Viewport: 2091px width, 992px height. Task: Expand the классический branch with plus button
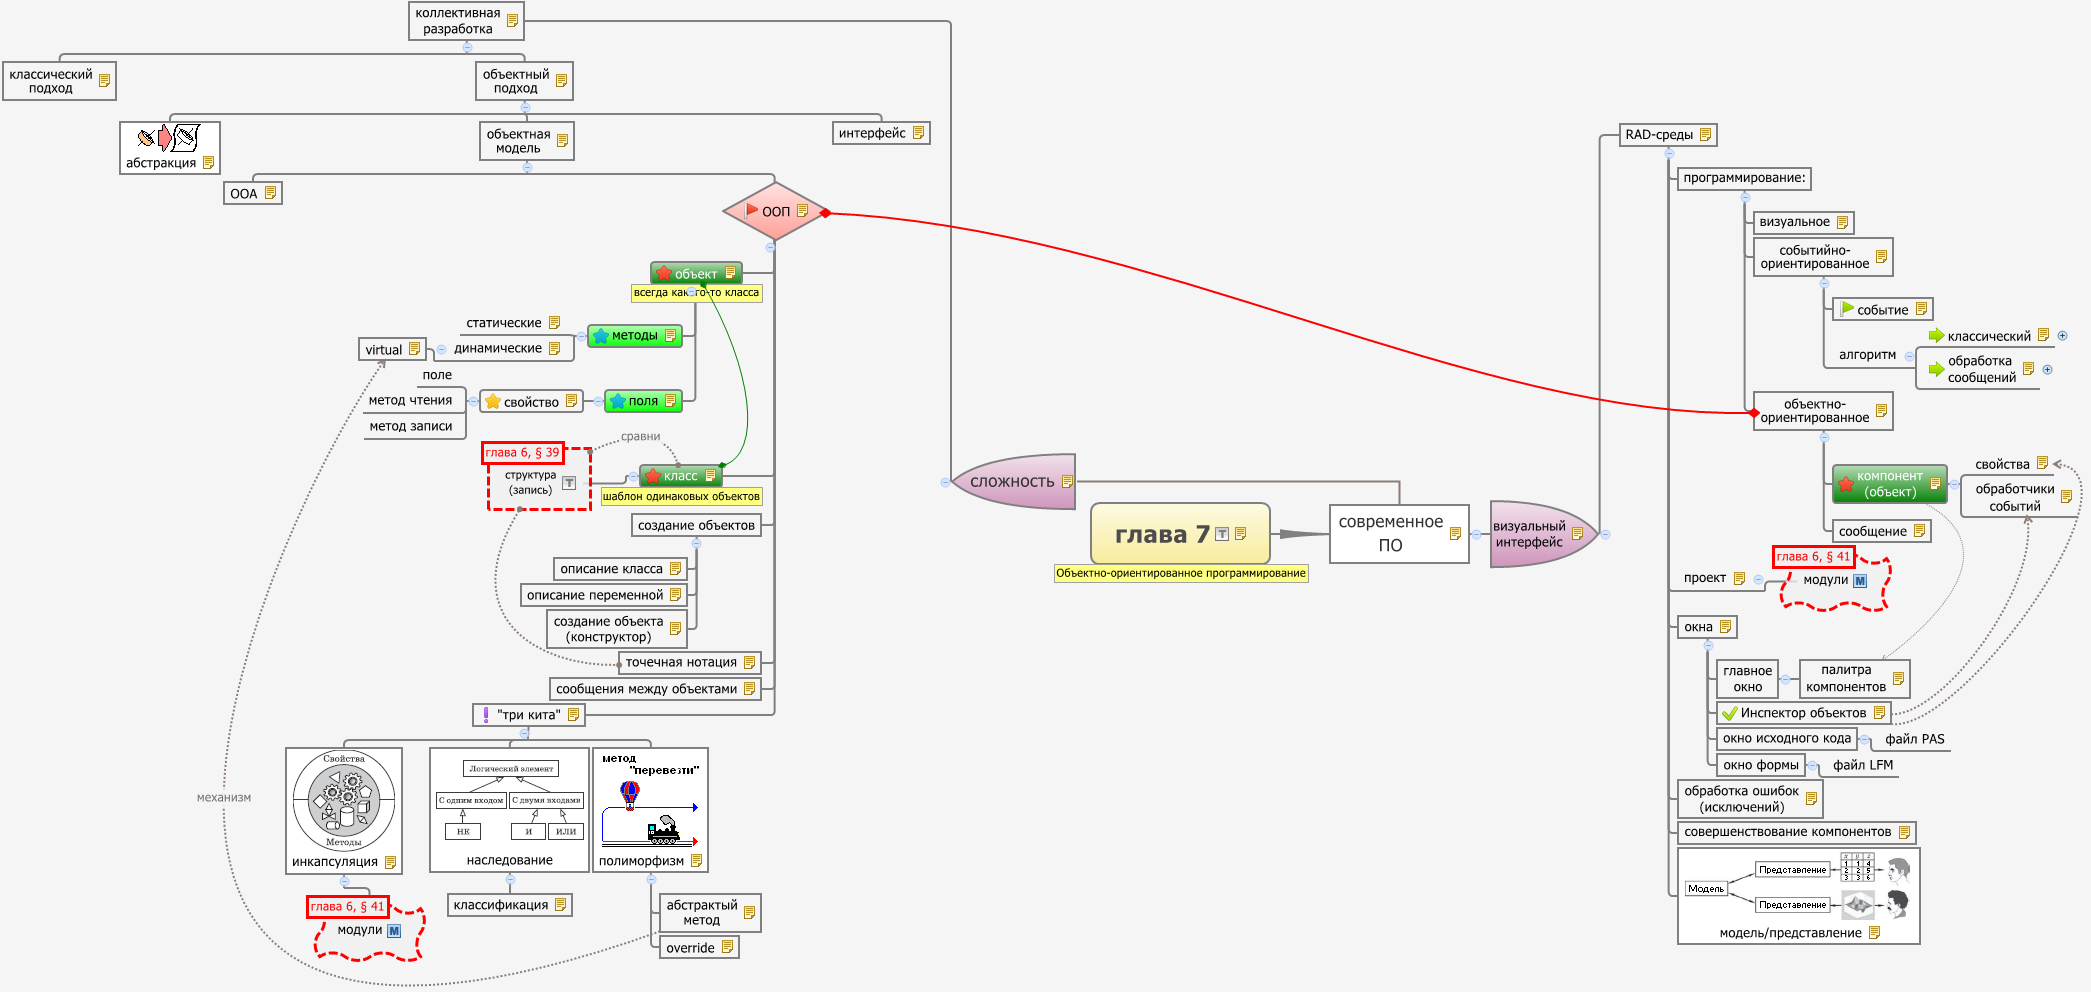(2062, 336)
